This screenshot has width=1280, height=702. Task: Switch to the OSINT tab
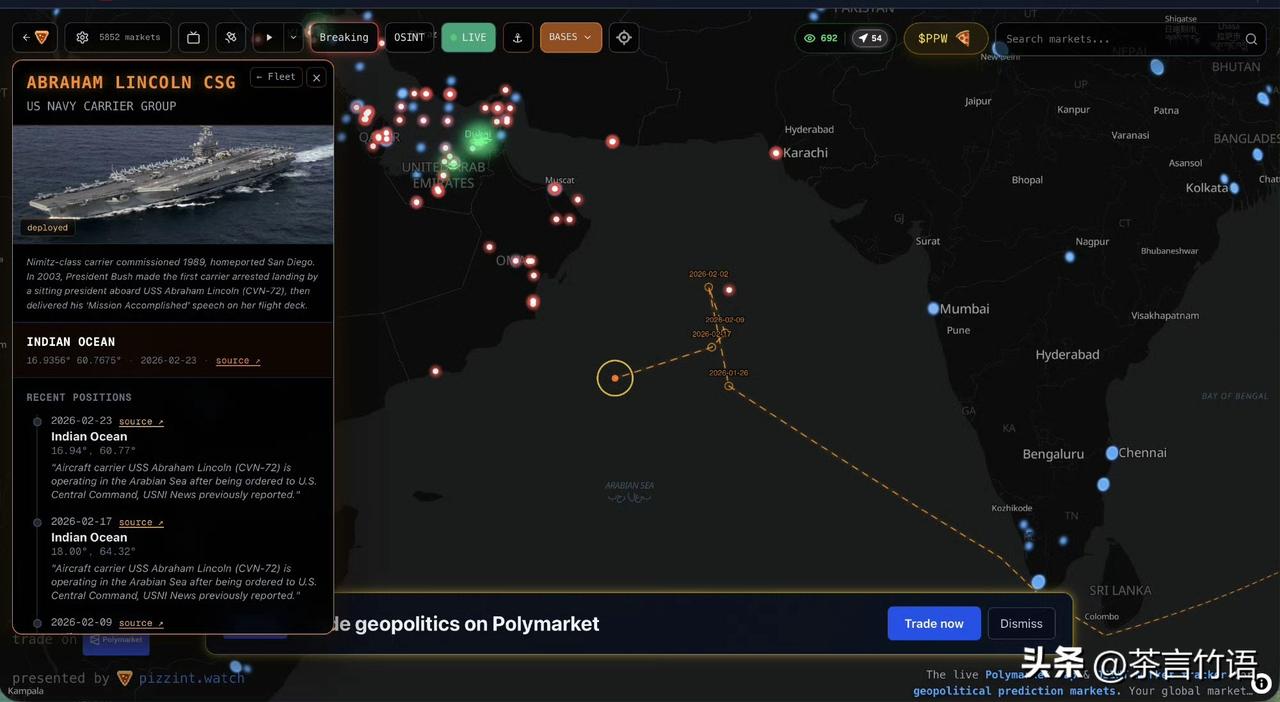(409, 38)
